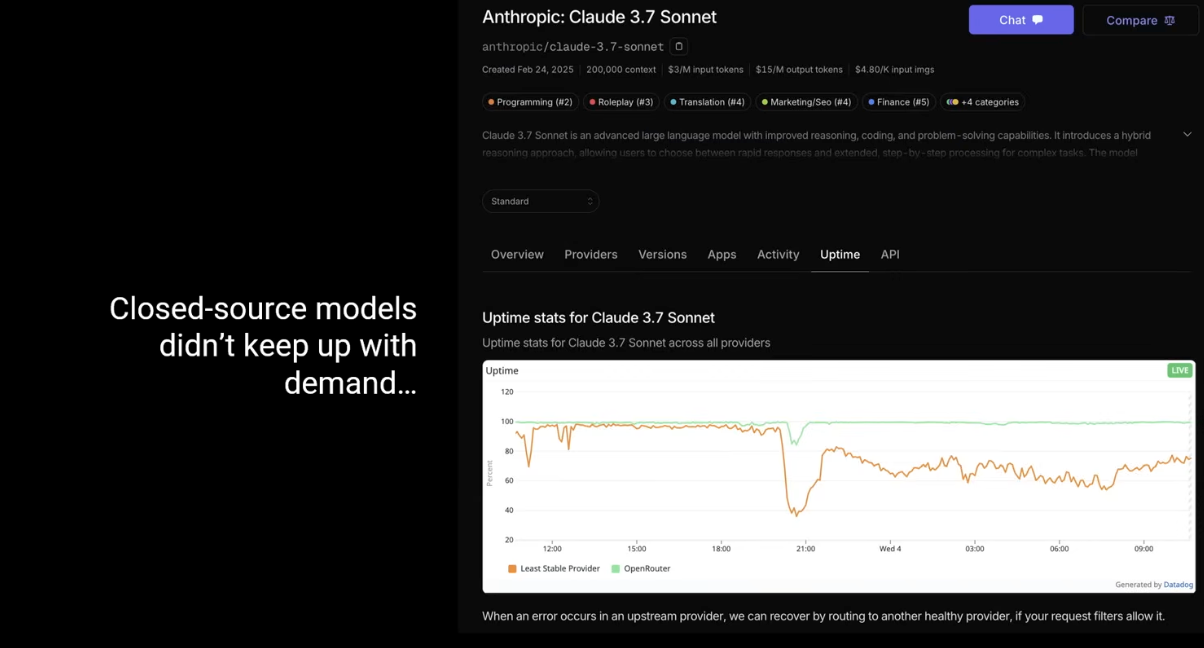The height and width of the screenshot is (648, 1204).
Task: Open the Compare models button
Action: coord(1140,20)
